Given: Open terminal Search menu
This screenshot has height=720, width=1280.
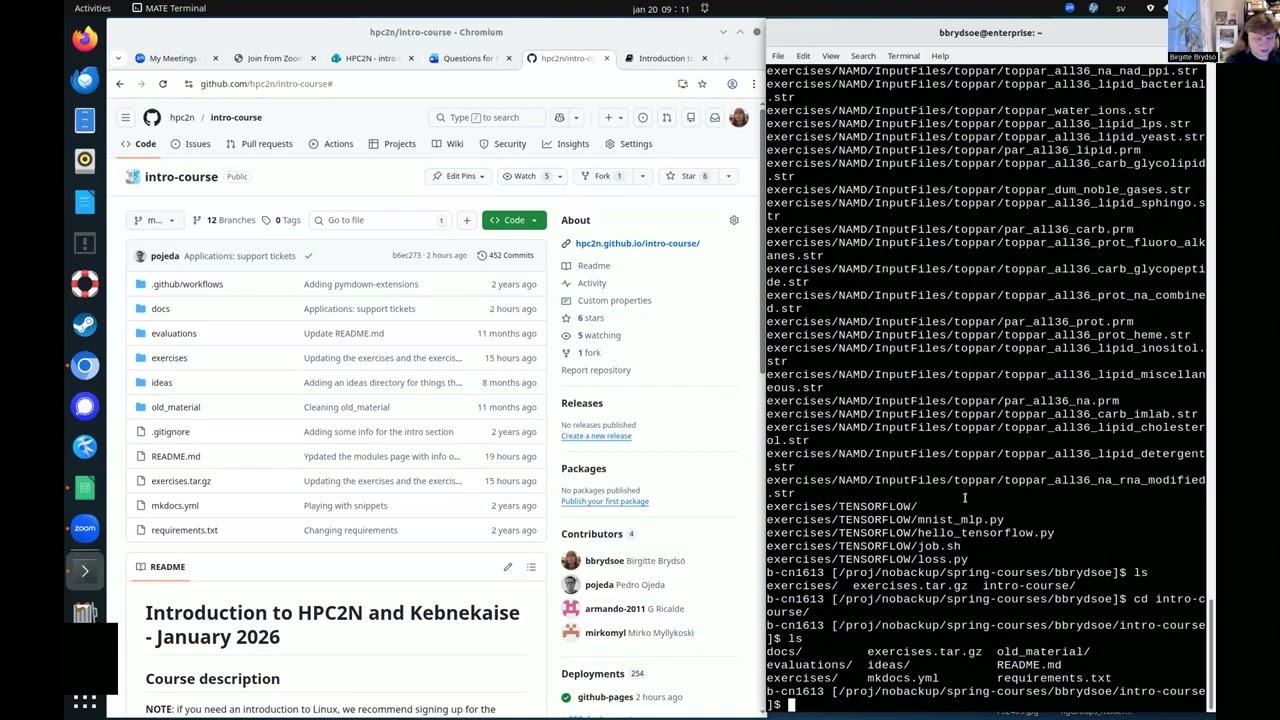Looking at the screenshot, I should coord(863,56).
